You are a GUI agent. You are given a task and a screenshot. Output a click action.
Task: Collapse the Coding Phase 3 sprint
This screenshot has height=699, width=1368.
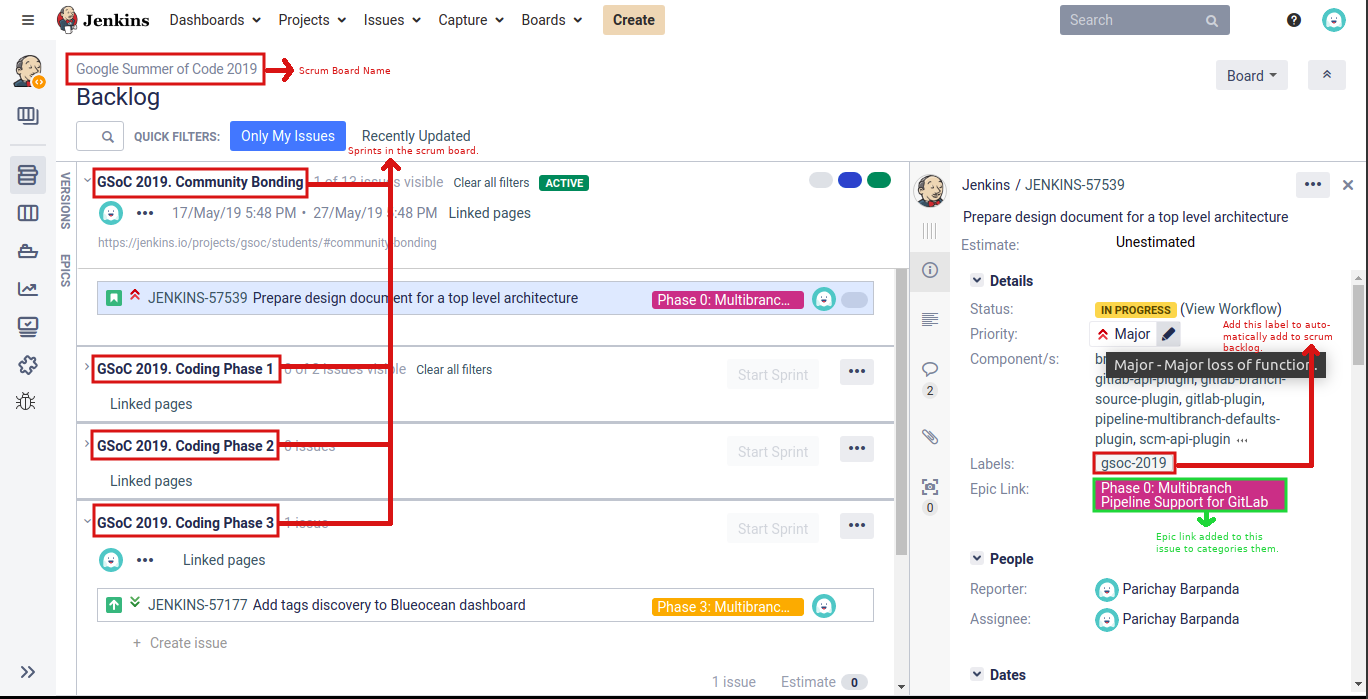(87, 521)
